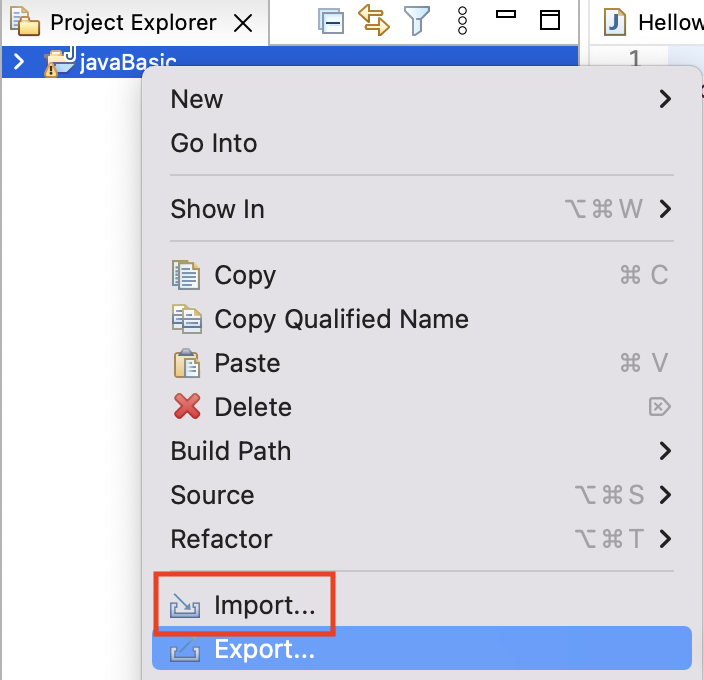Choose Paste from the context menu
Screen dimensions: 704x680
click(422, 363)
